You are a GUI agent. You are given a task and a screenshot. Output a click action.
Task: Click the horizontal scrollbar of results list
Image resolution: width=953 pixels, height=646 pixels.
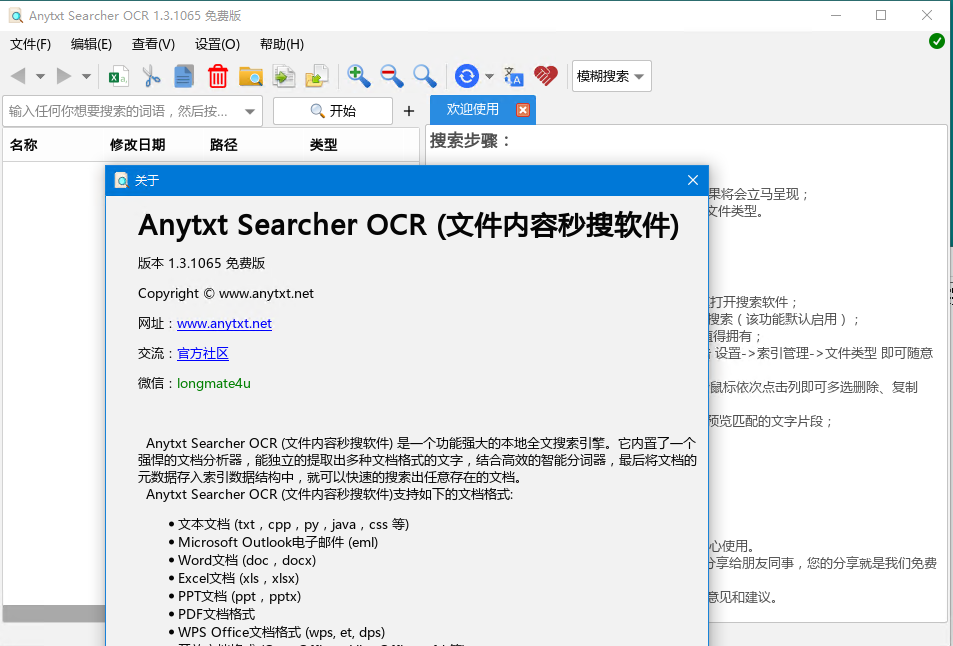pyautogui.click(x=54, y=613)
